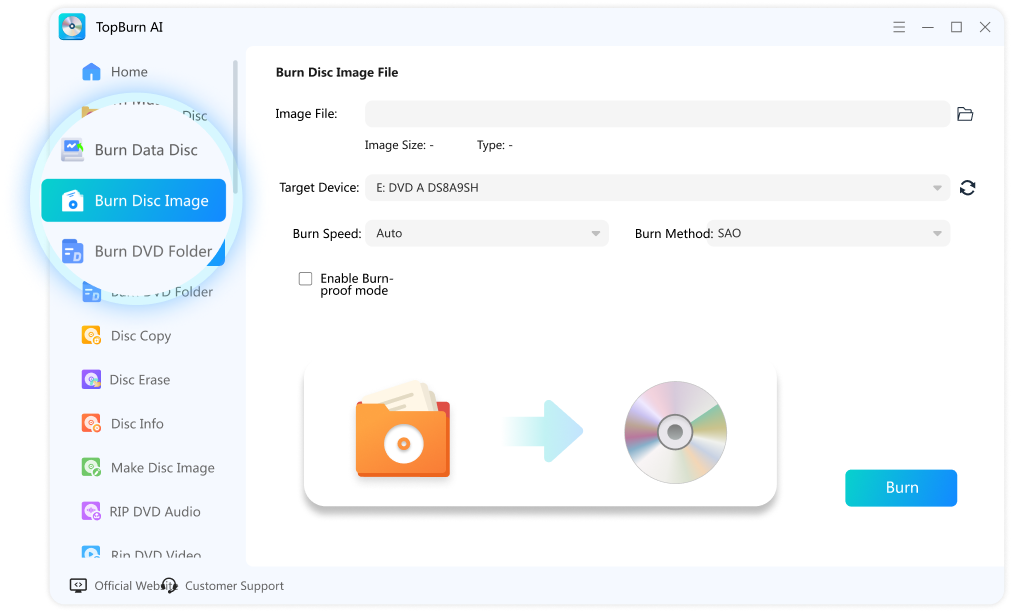Click the Disc Erase sidebar icon
The width and height of the screenshot is (1011, 611).
click(91, 380)
